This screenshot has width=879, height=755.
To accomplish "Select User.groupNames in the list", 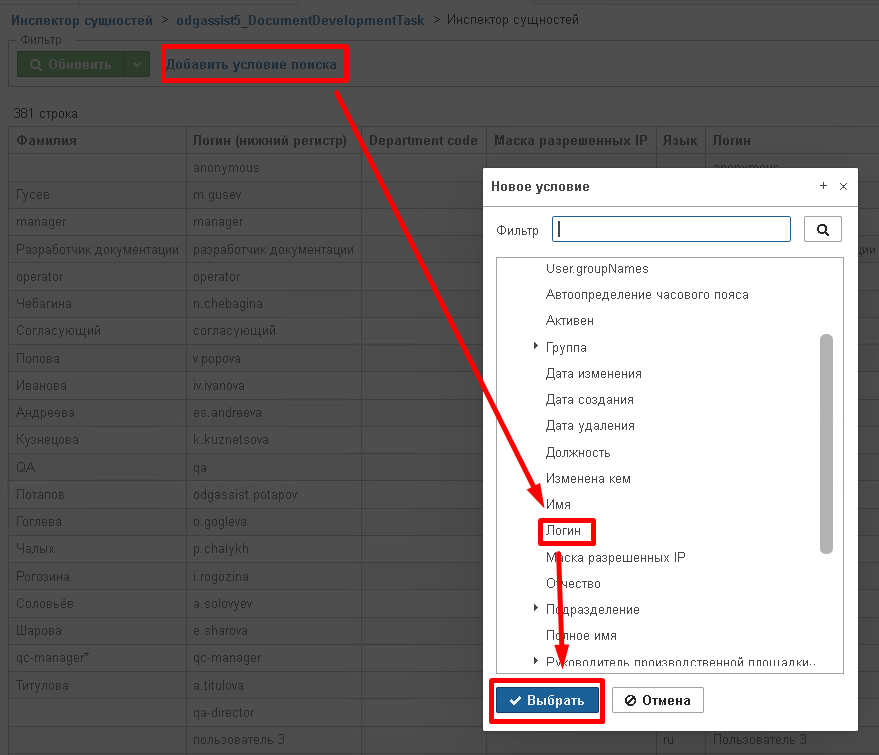I will [x=597, y=268].
